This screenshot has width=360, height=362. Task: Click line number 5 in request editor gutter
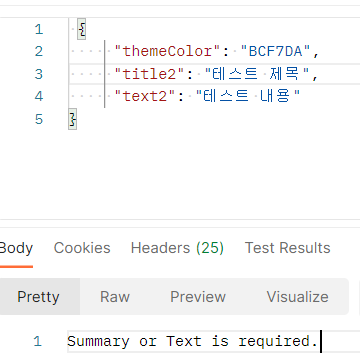click(39, 119)
